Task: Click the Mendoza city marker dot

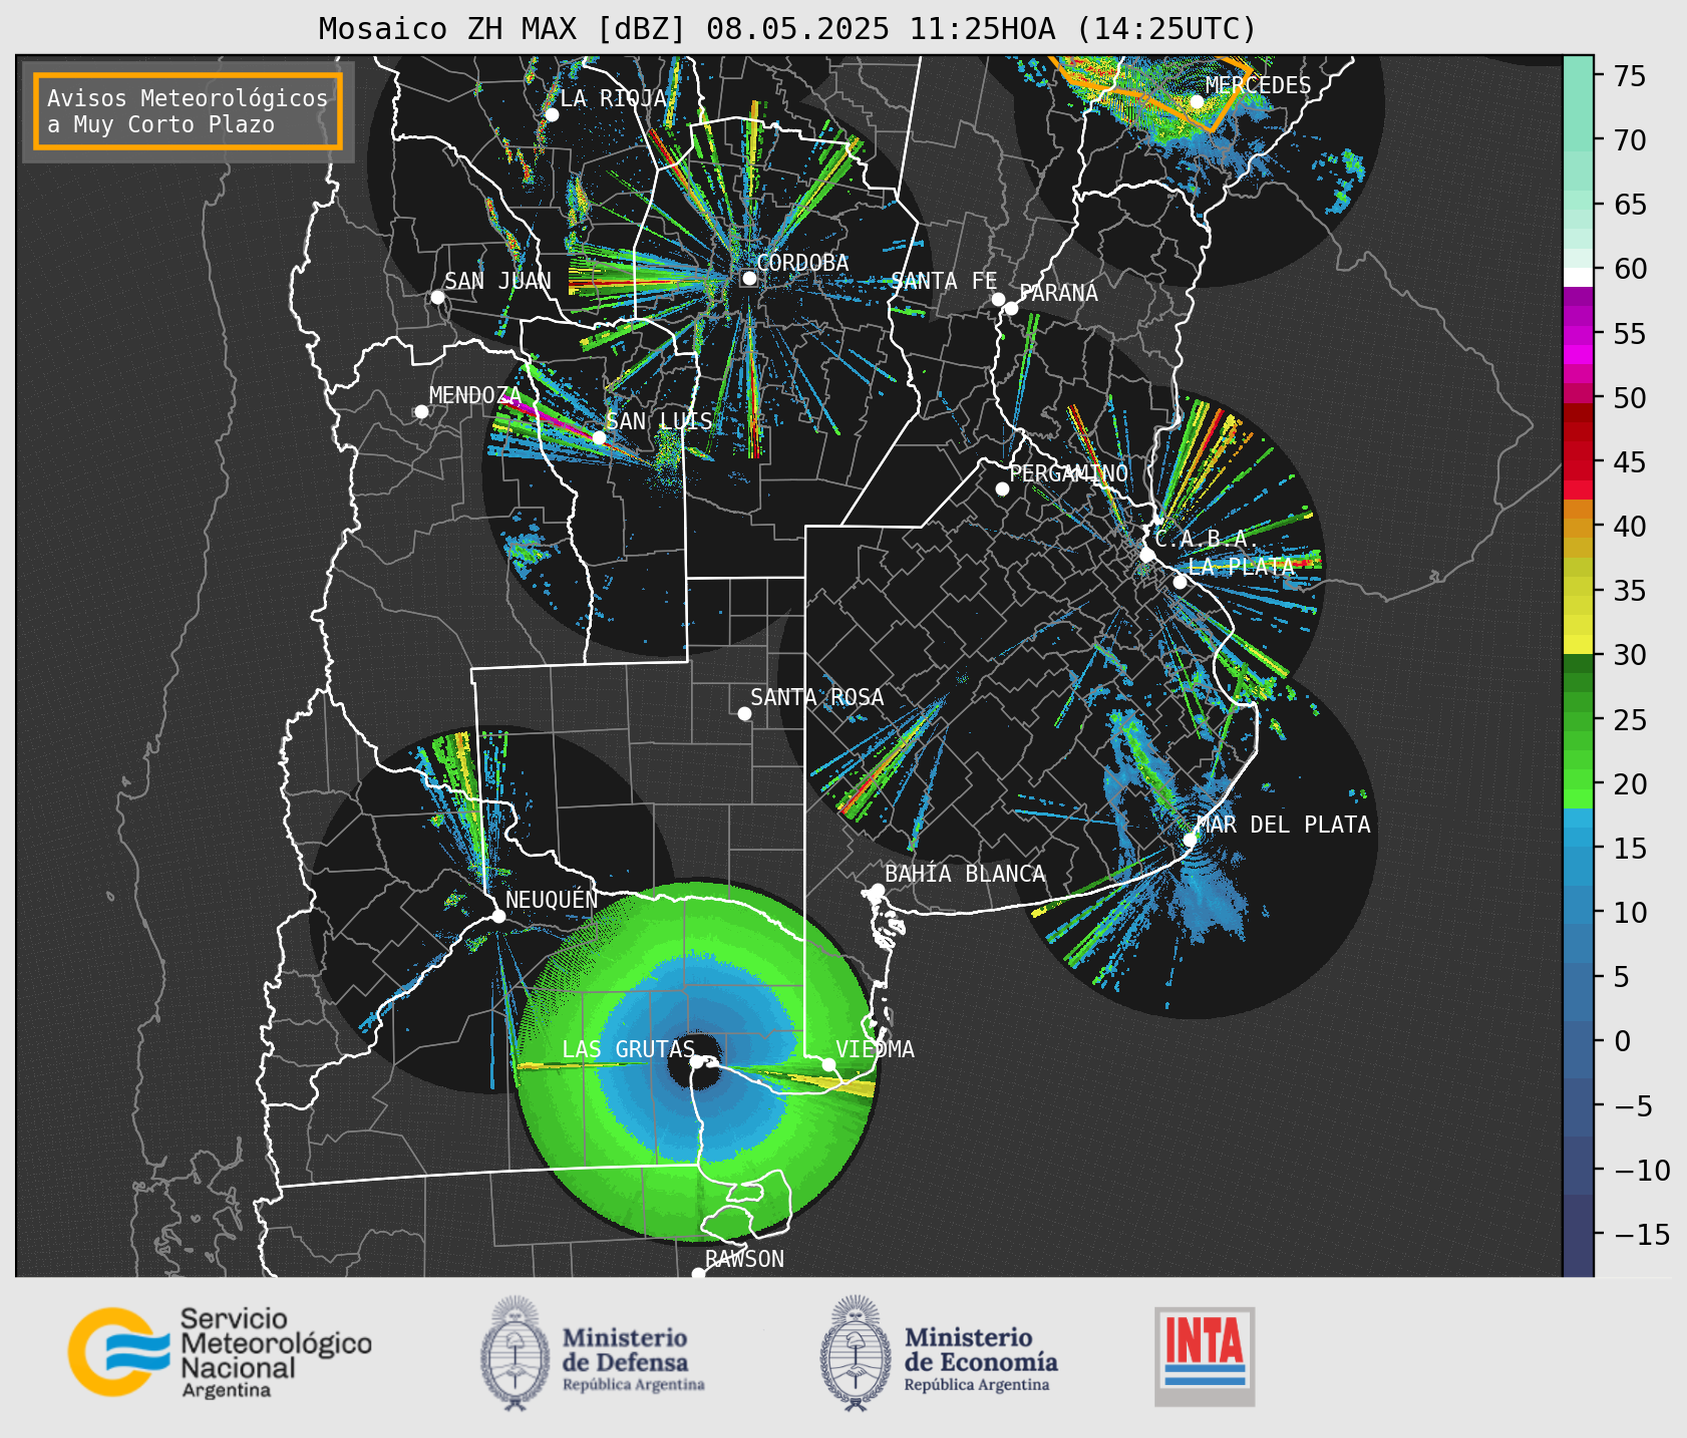Action: (421, 412)
